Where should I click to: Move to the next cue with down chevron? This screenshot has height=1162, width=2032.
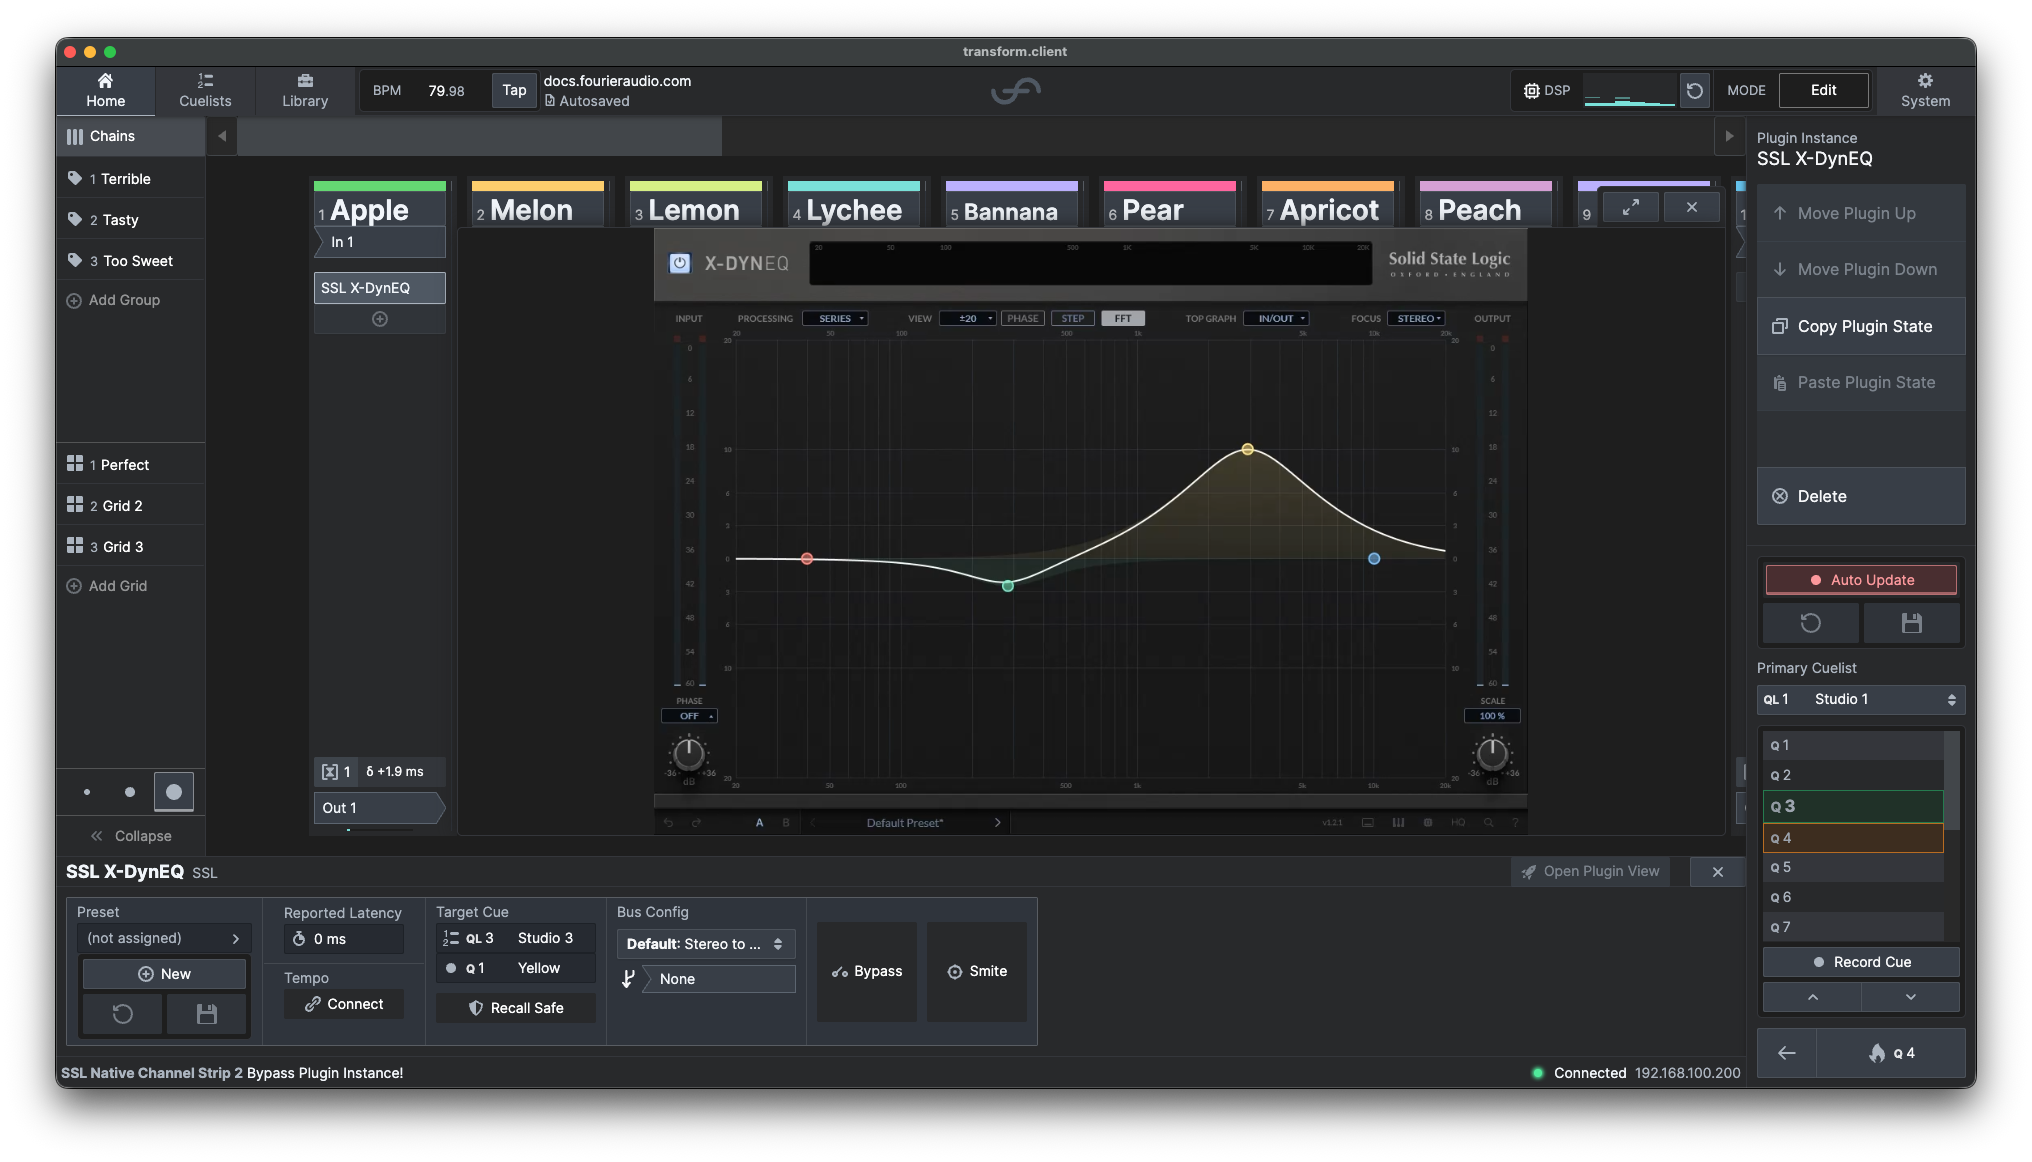1910,997
